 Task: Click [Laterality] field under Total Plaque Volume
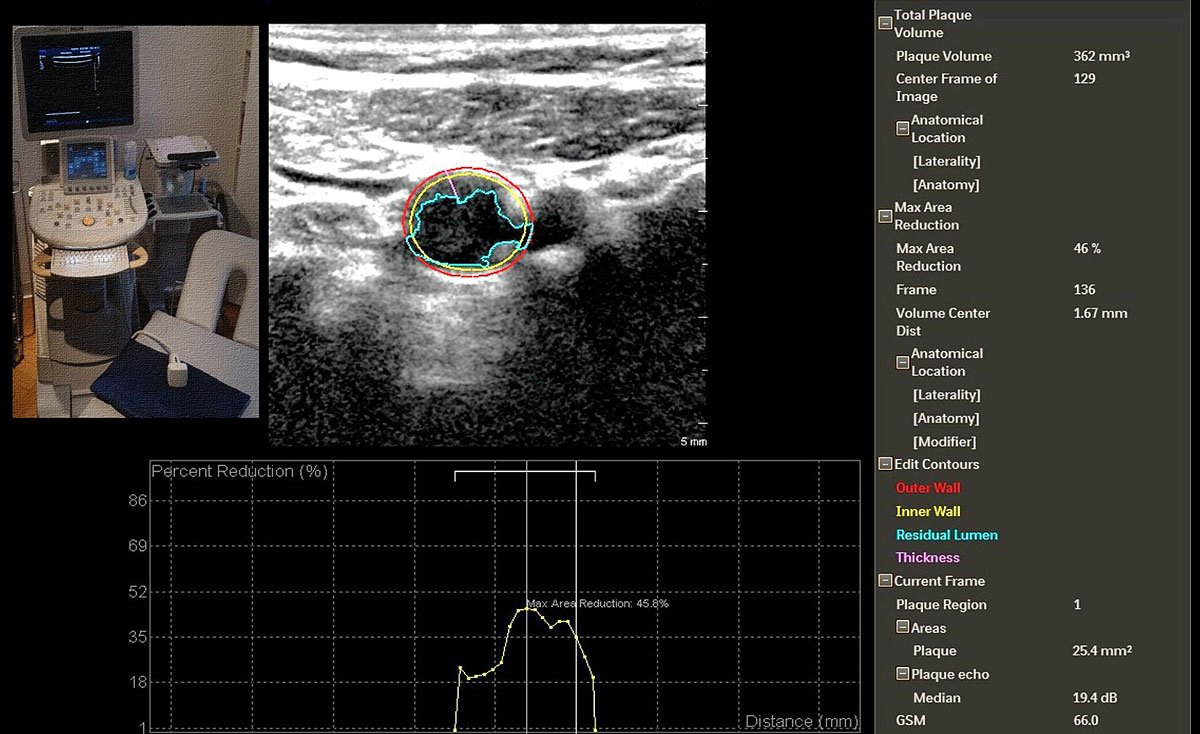tap(946, 161)
